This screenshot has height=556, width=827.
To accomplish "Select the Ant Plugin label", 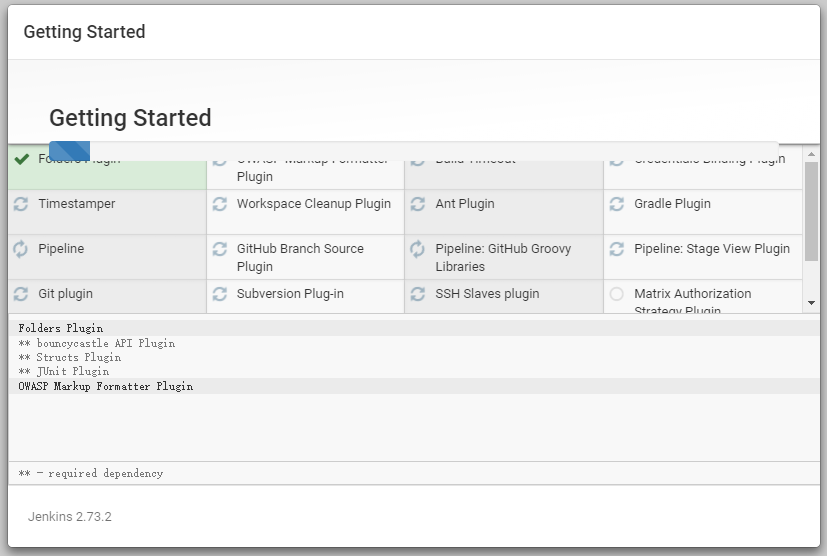I will point(465,204).
